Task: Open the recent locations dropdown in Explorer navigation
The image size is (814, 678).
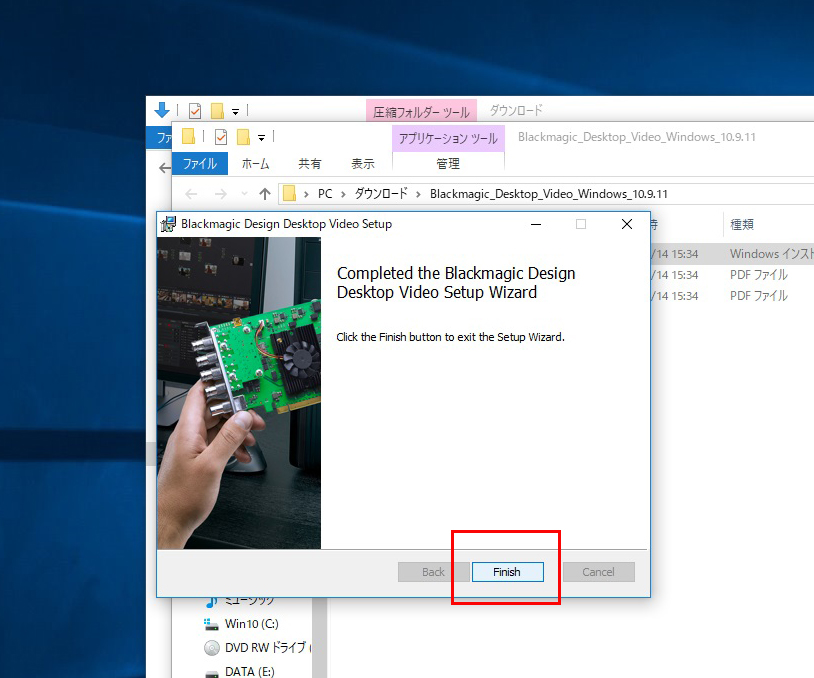Action: pos(244,194)
